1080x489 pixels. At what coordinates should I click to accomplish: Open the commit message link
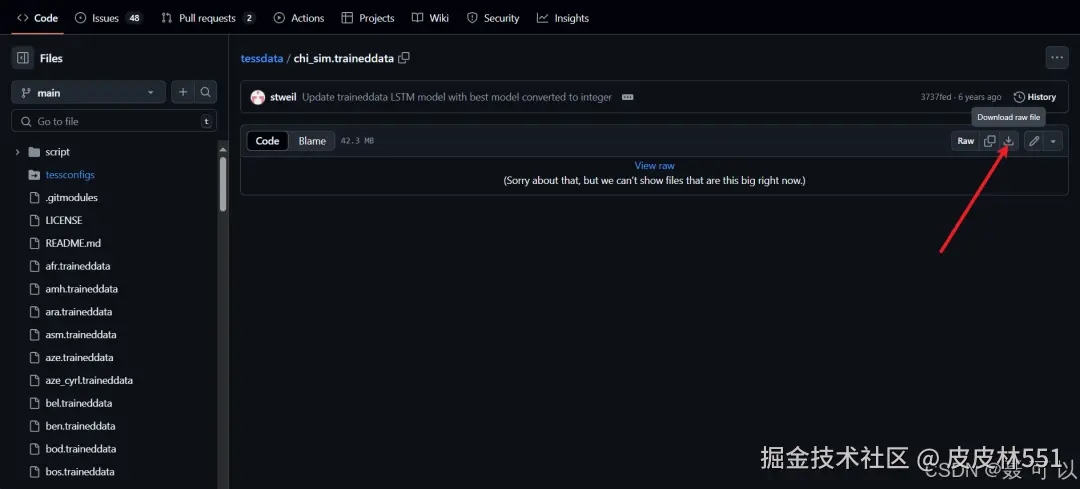457,97
